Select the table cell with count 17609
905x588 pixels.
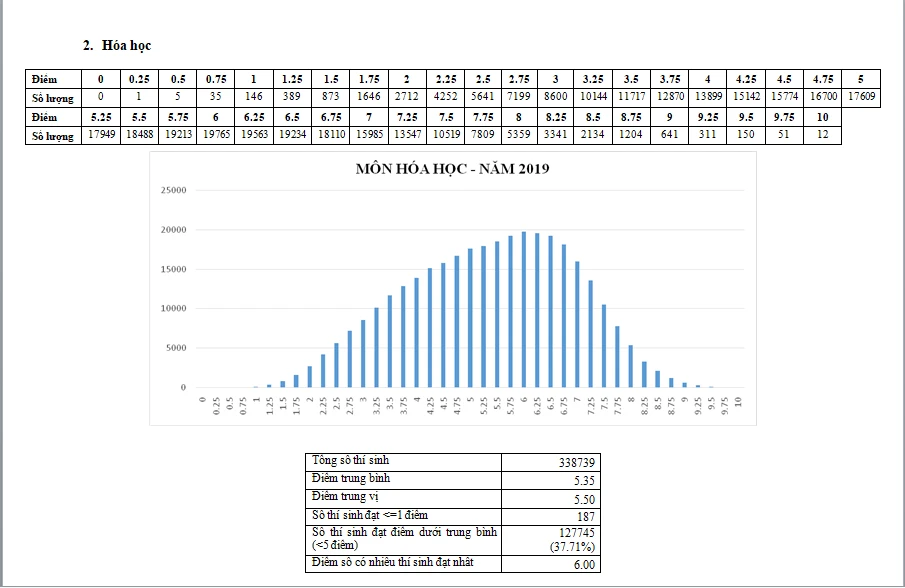pos(861,97)
